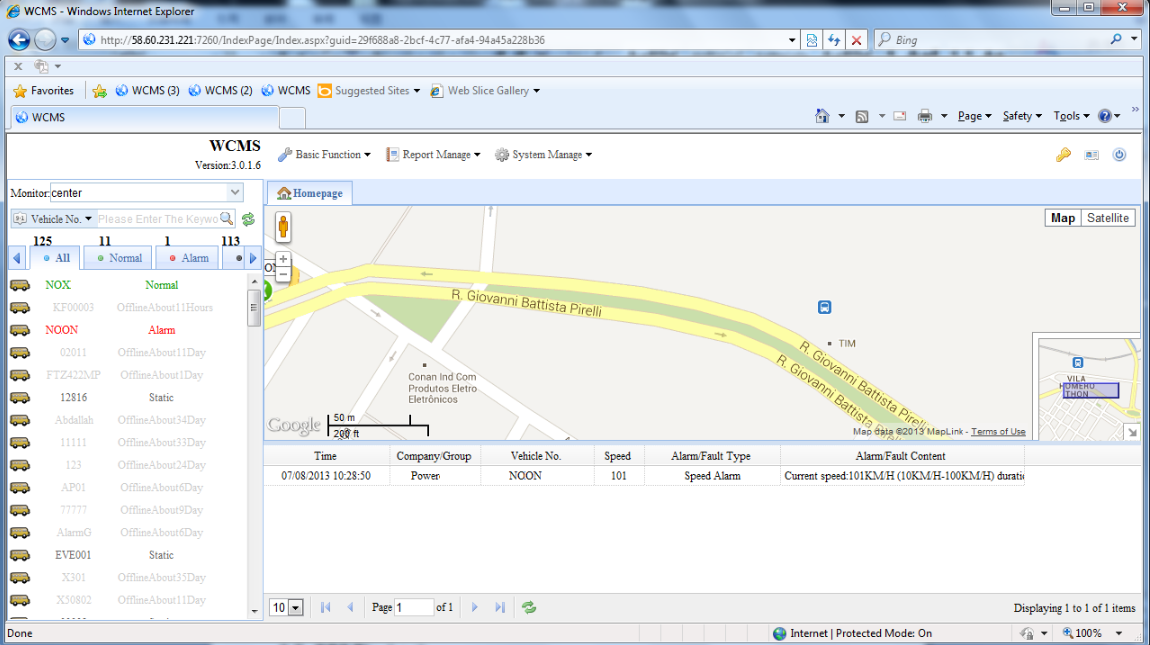Select the Alarm vehicle filter tab
Image resolution: width=1150 pixels, height=645 pixels.
[187, 258]
